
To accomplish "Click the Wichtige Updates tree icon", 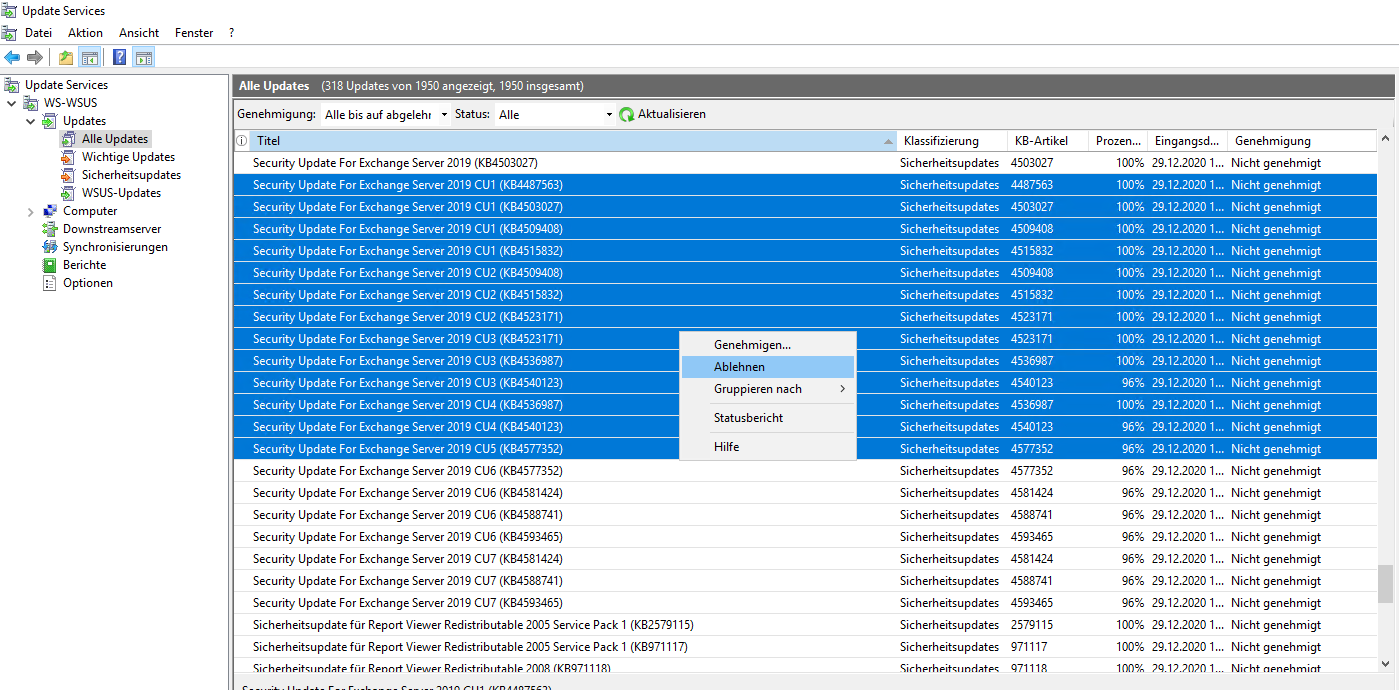I will tap(69, 157).
